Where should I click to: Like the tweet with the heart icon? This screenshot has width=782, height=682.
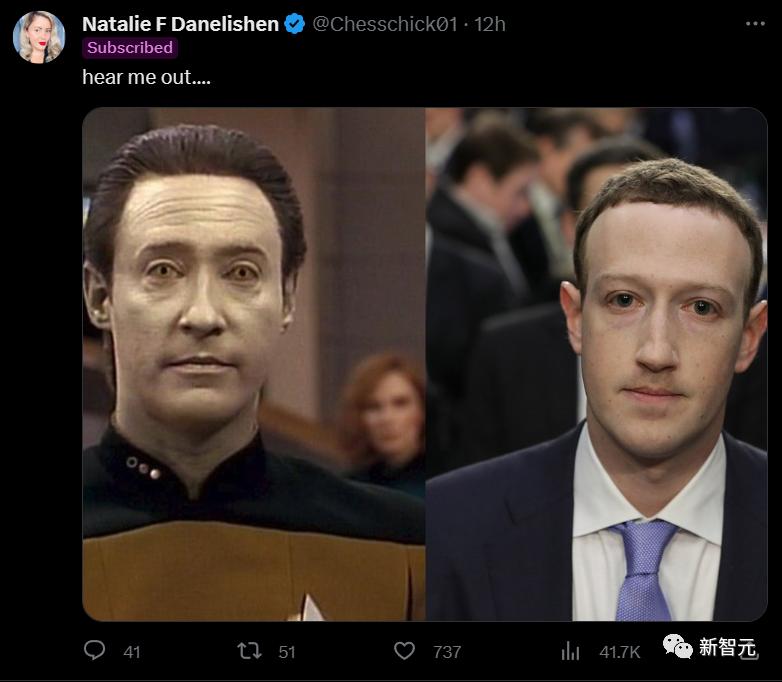(404, 651)
